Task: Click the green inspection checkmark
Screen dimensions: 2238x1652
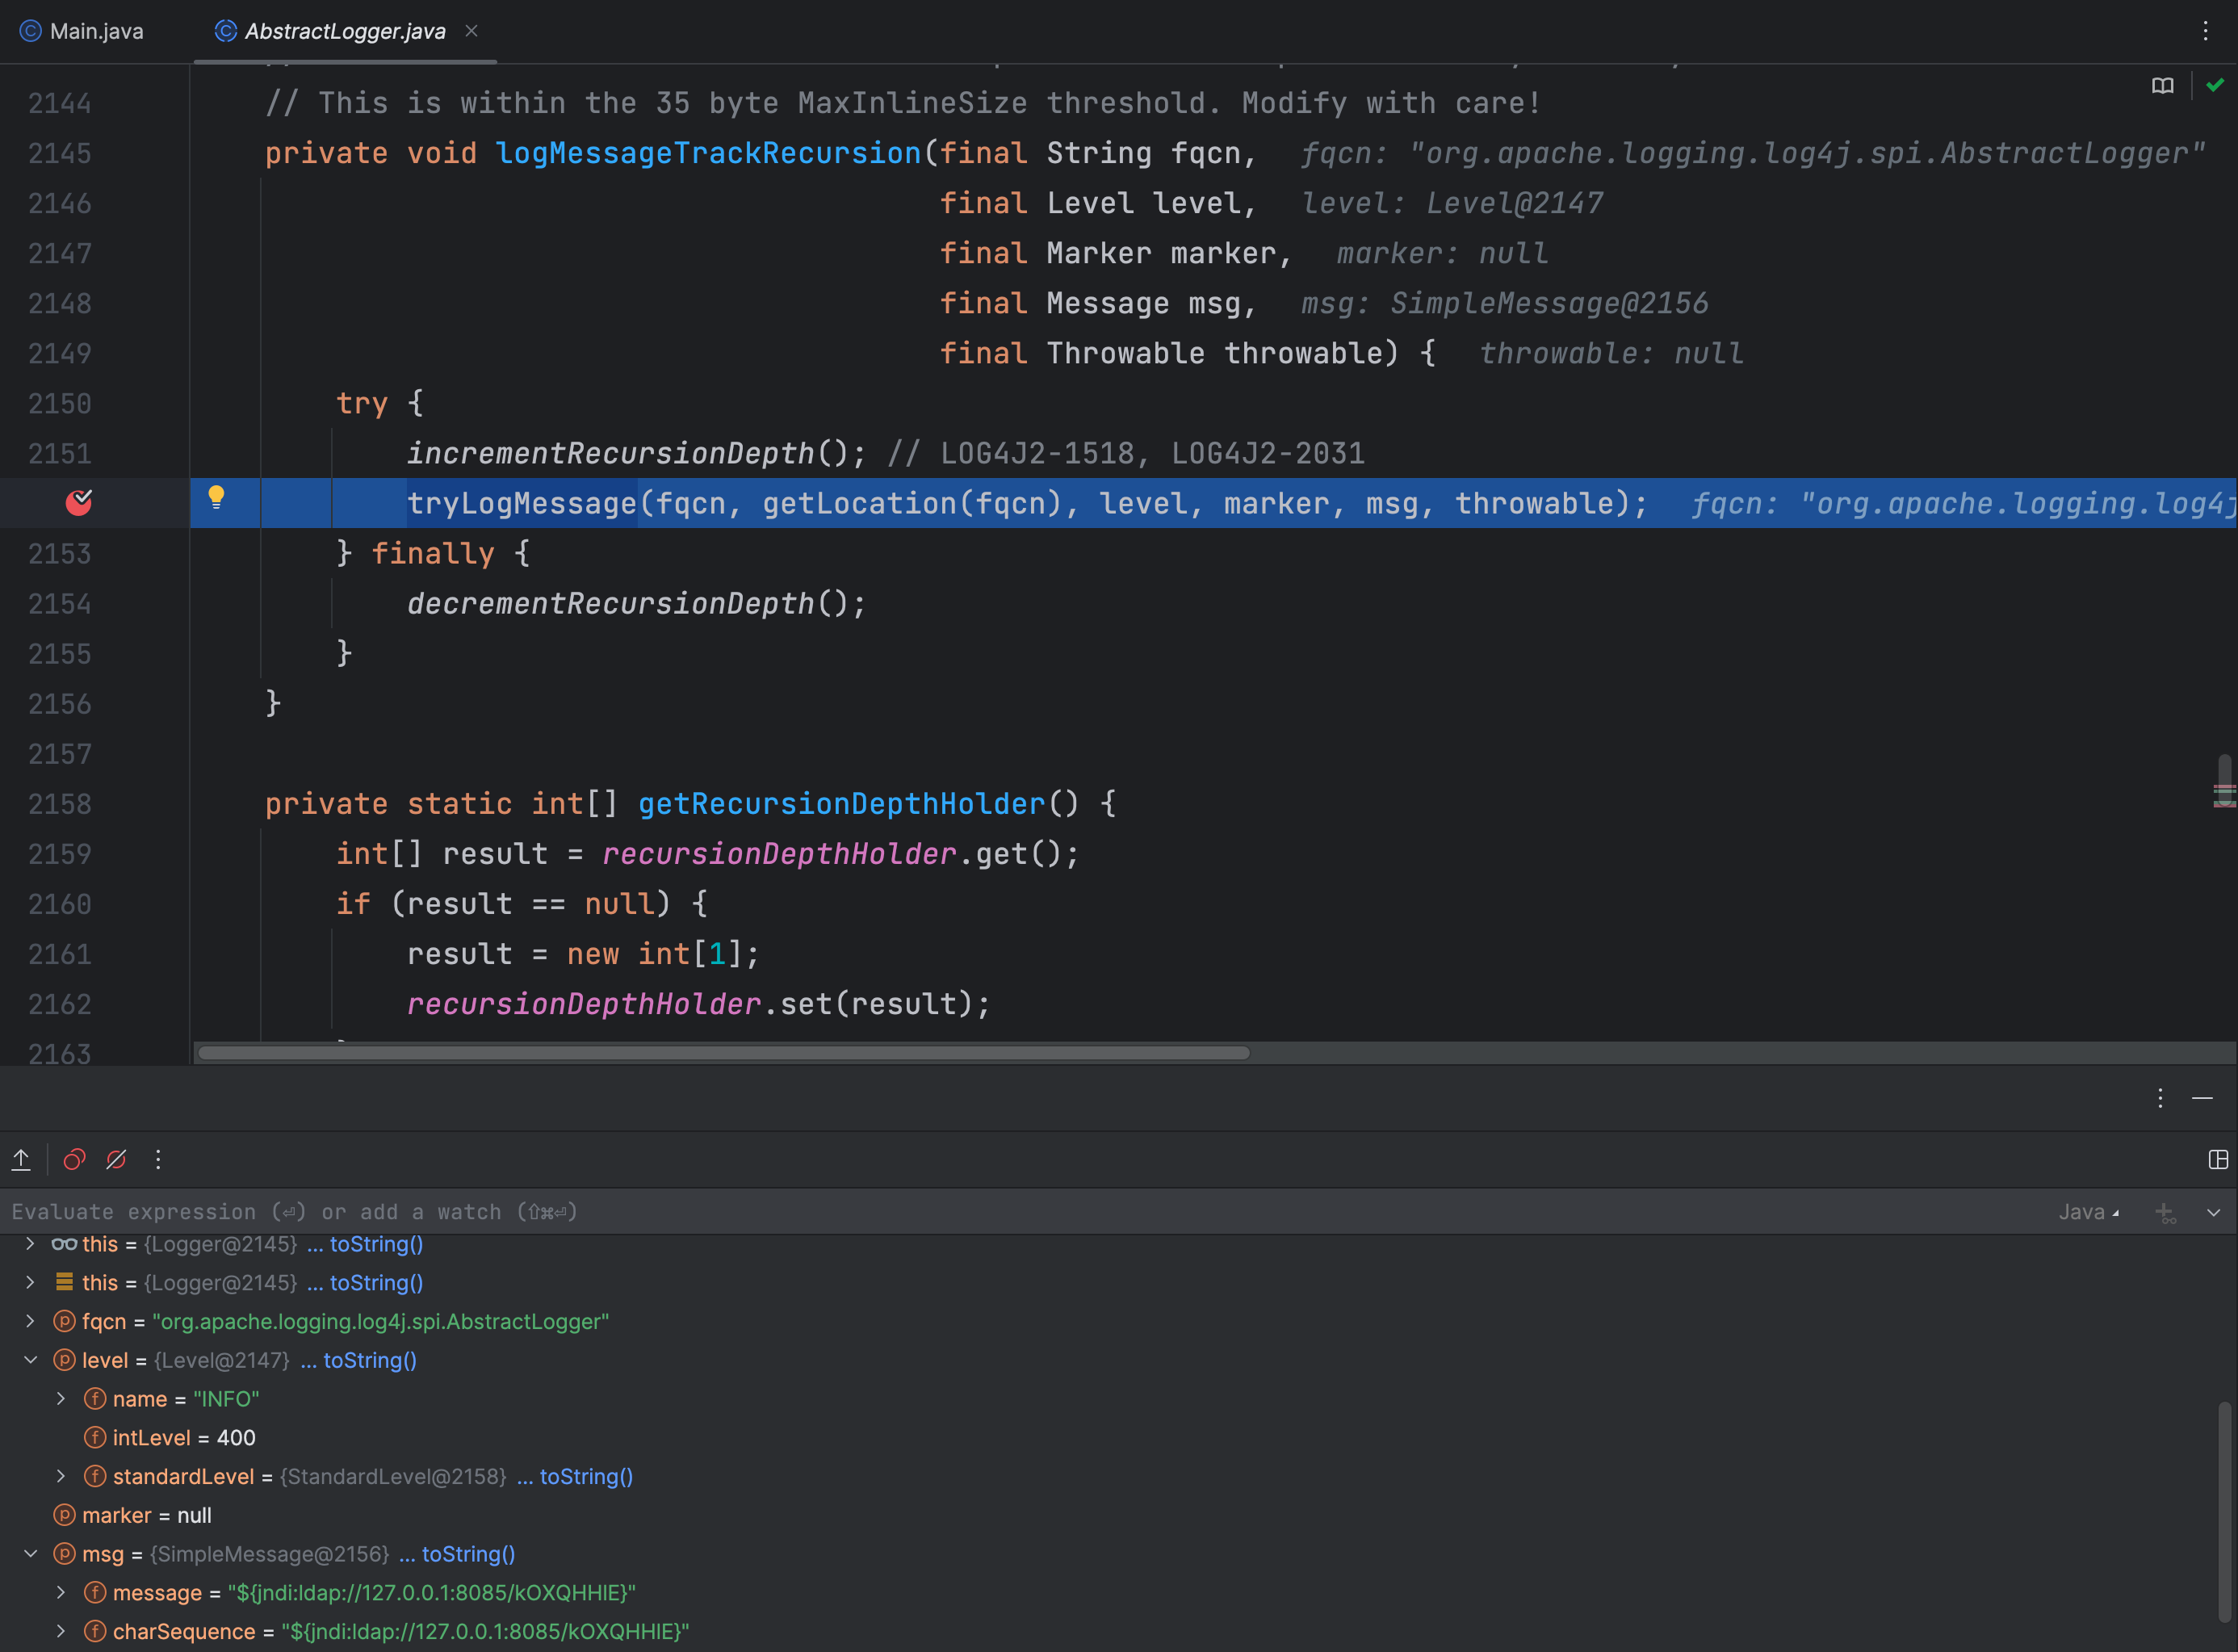Action: coord(2215,85)
